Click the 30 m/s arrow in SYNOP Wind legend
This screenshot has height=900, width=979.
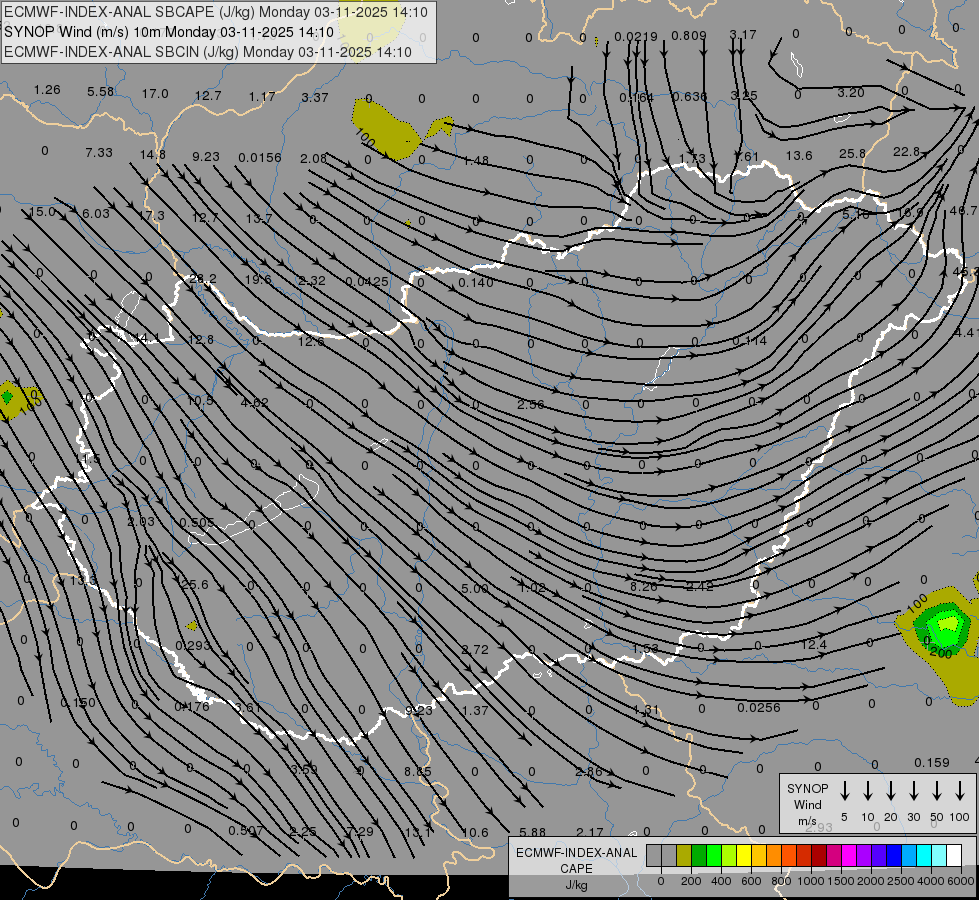tap(913, 790)
